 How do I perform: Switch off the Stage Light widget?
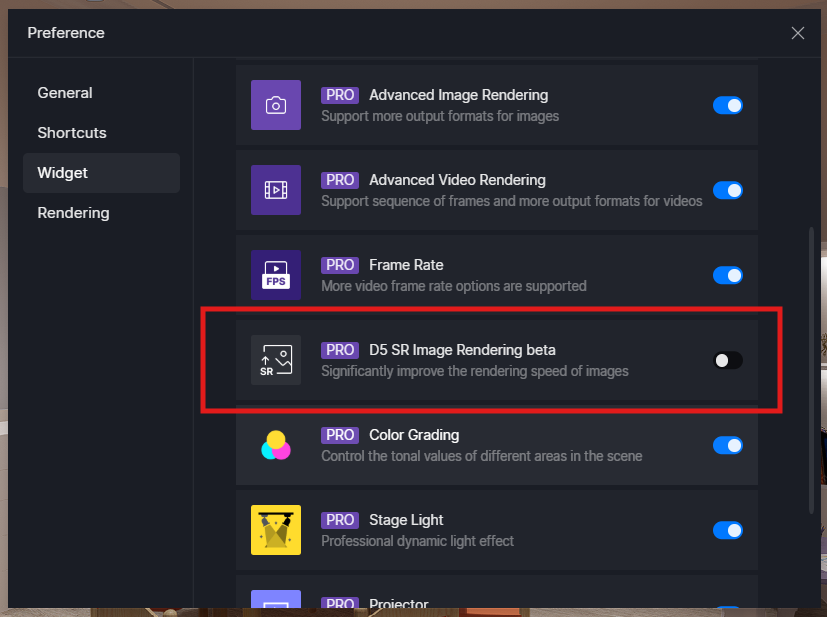[x=727, y=530]
